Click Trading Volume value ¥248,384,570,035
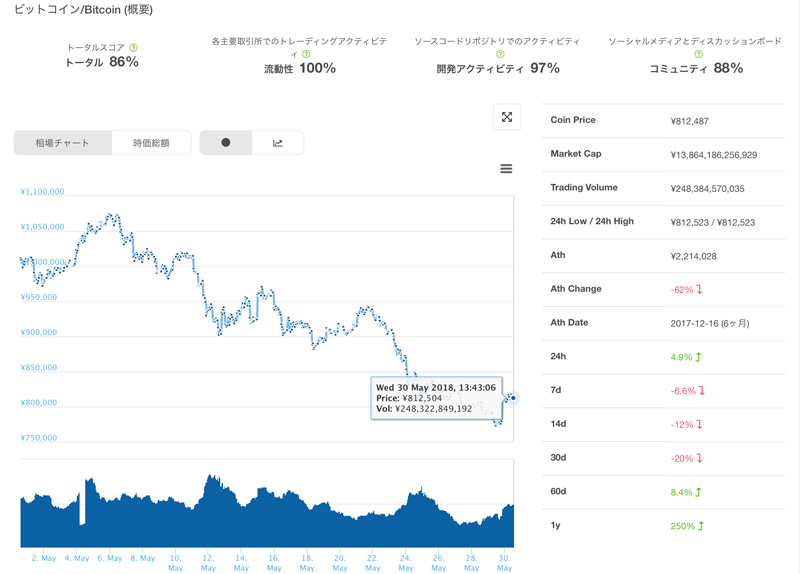This screenshot has width=800, height=574. [707, 188]
